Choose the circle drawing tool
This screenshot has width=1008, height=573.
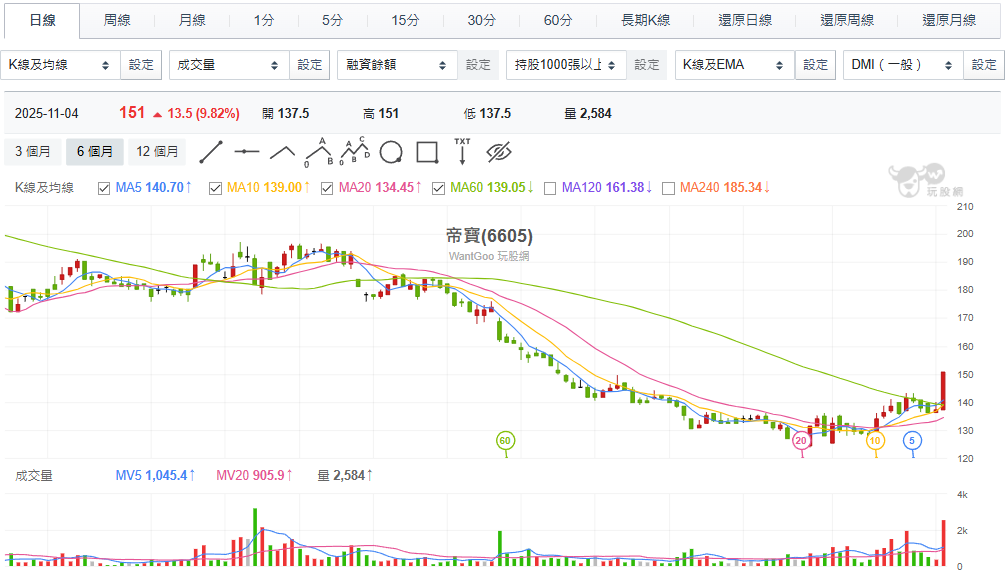pyautogui.click(x=391, y=152)
